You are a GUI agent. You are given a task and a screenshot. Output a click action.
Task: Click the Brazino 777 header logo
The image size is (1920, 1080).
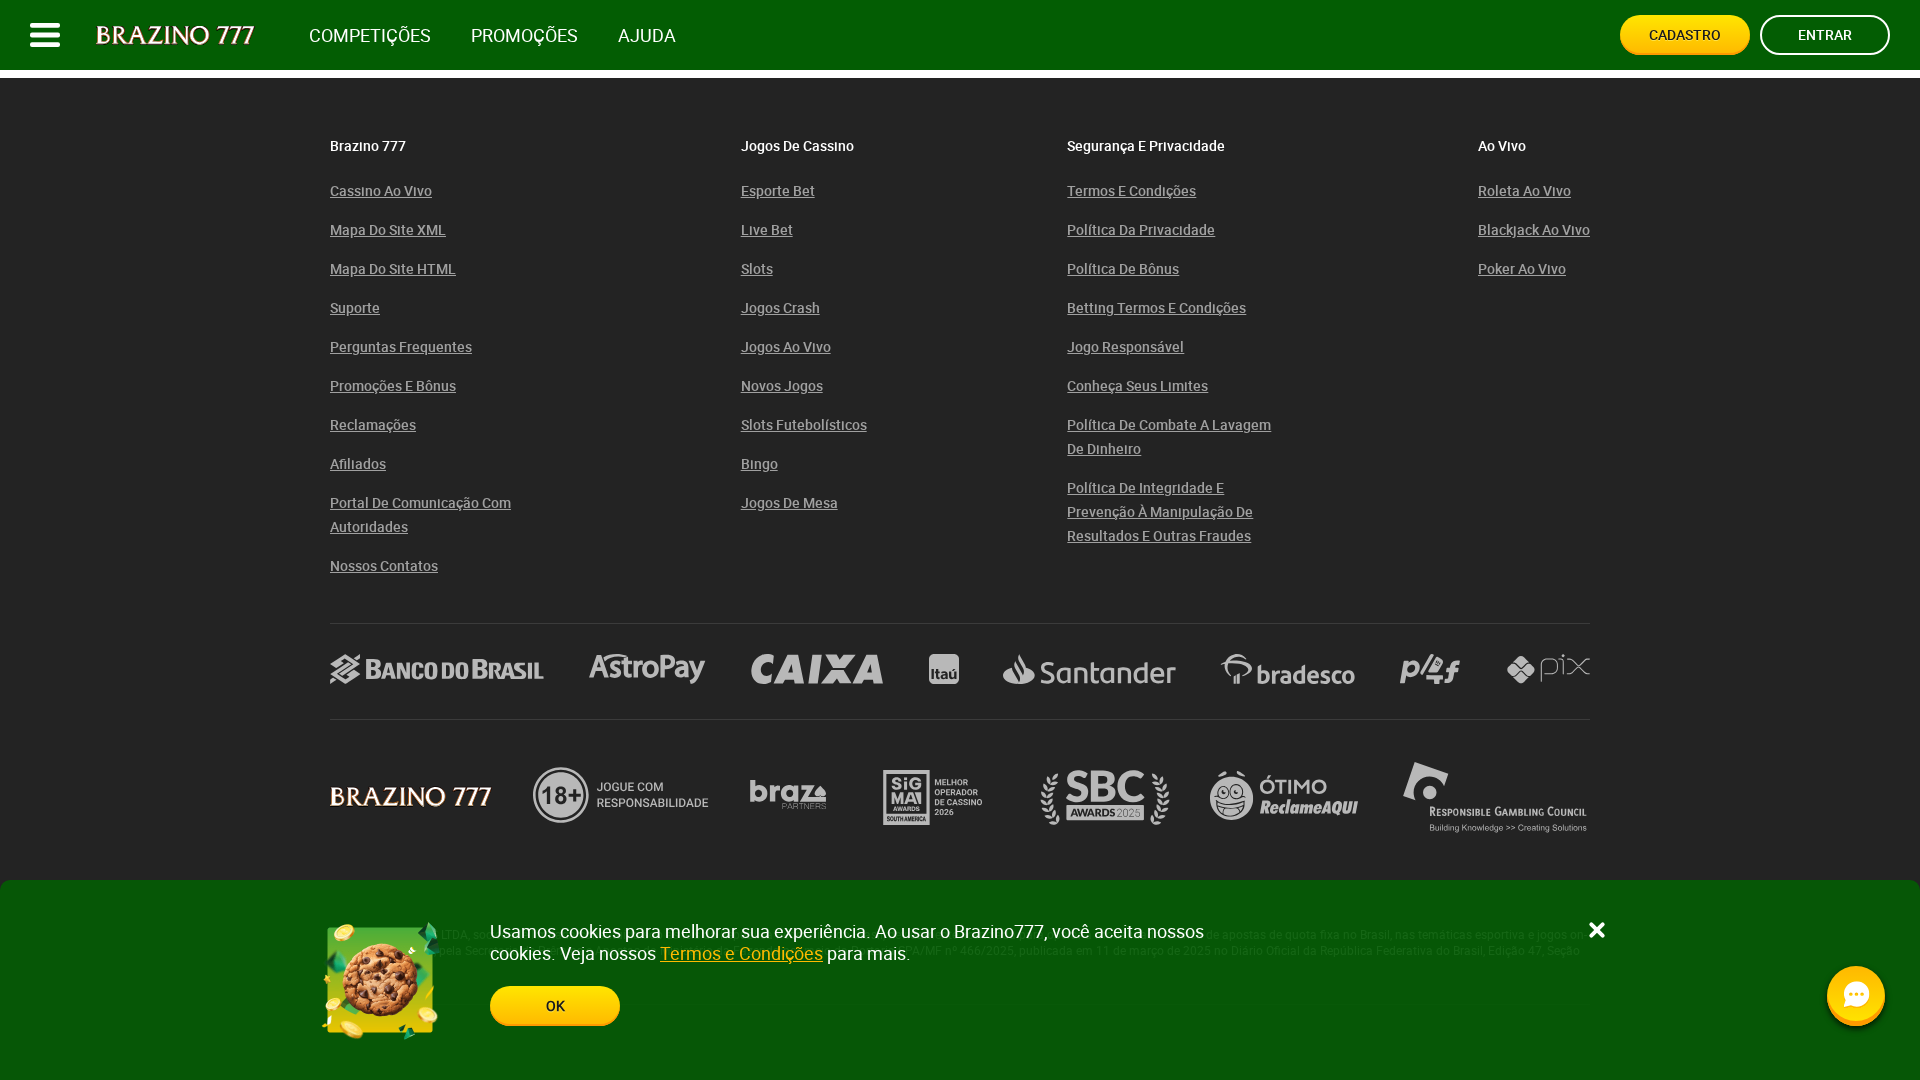coord(175,35)
